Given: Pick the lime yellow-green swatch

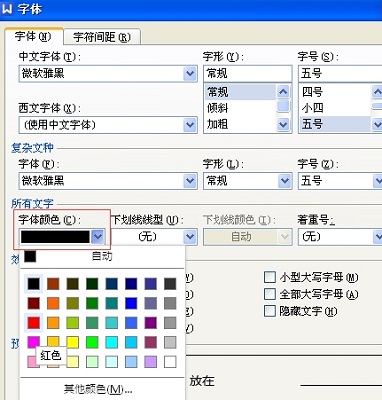Looking at the screenshot, I should (72, 323).
